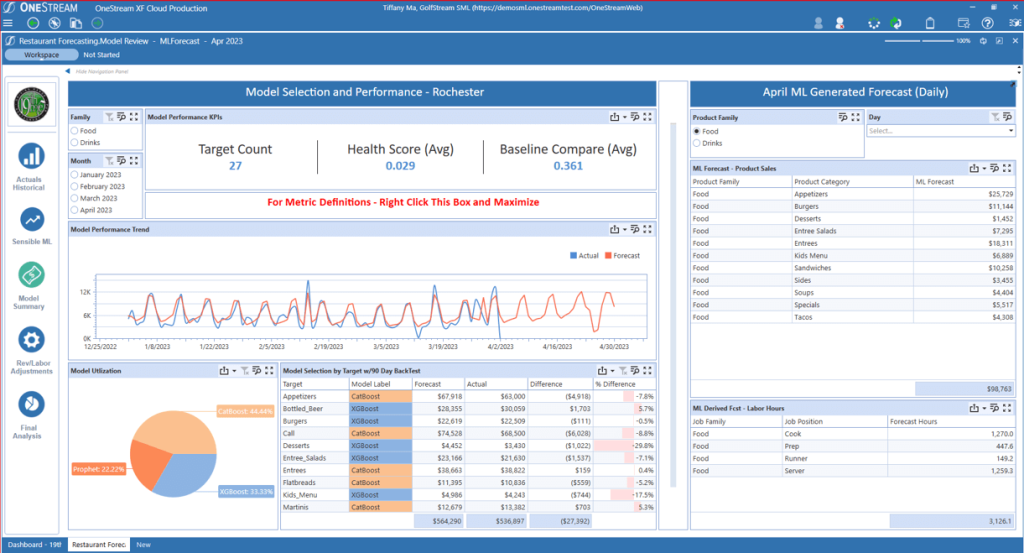Click the gray user profile icon
1024x553 pixels.
pyautogui.click(x=818, y=24)
